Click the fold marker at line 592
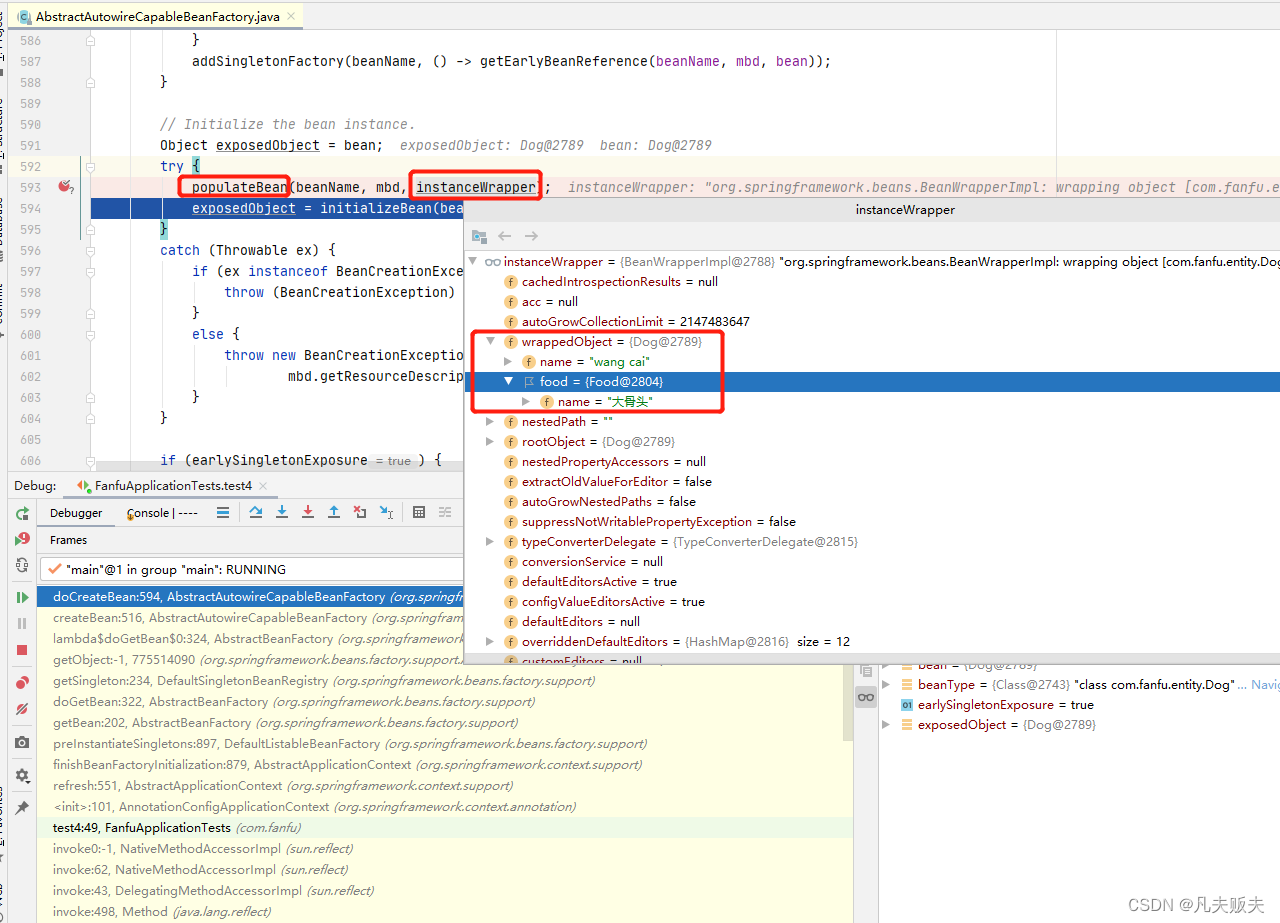 click(x=90, y=166)
